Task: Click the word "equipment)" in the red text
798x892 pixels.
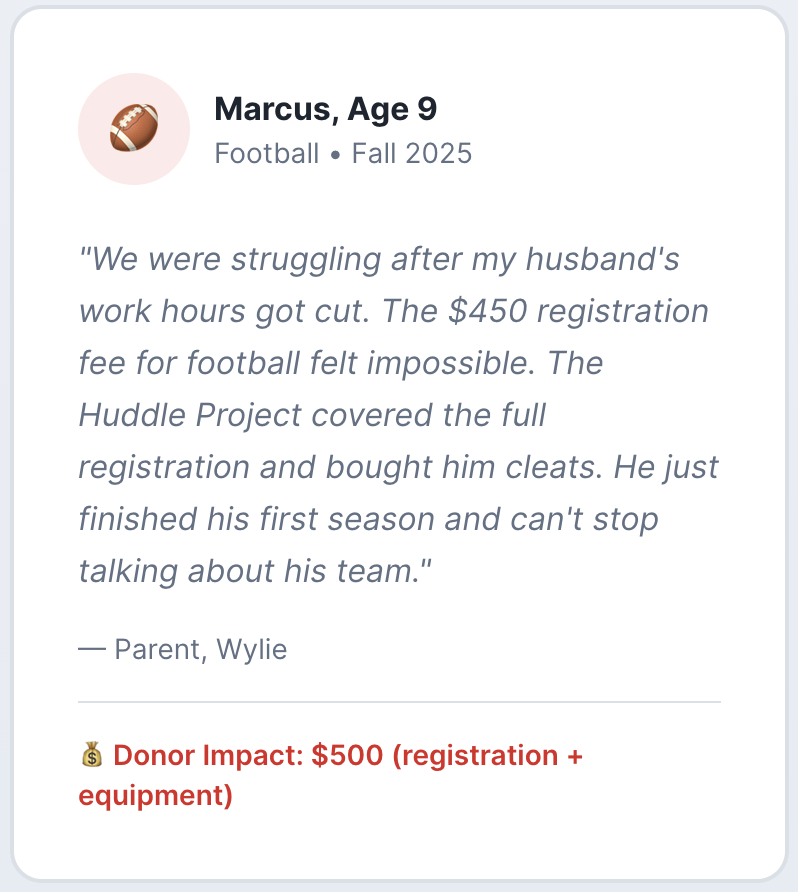Action: [x=155, y=796]
